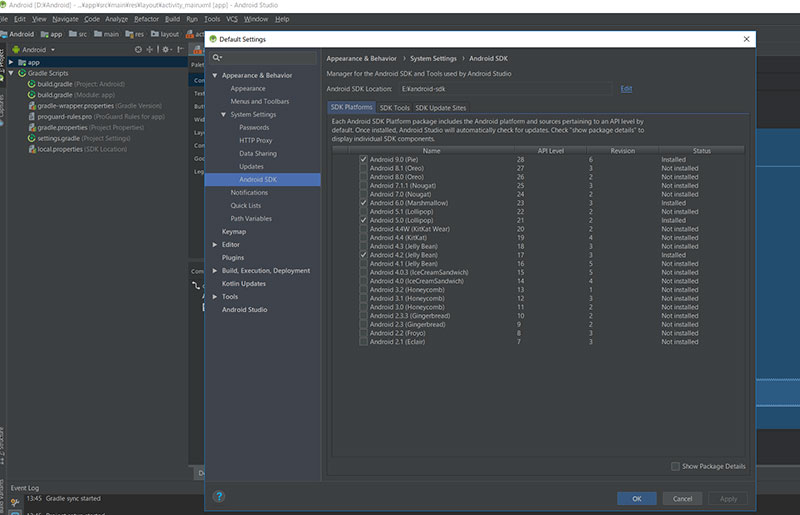Click the Edit link for SDK location
This screenshot has width=800, height=515.
click(626, 89)
